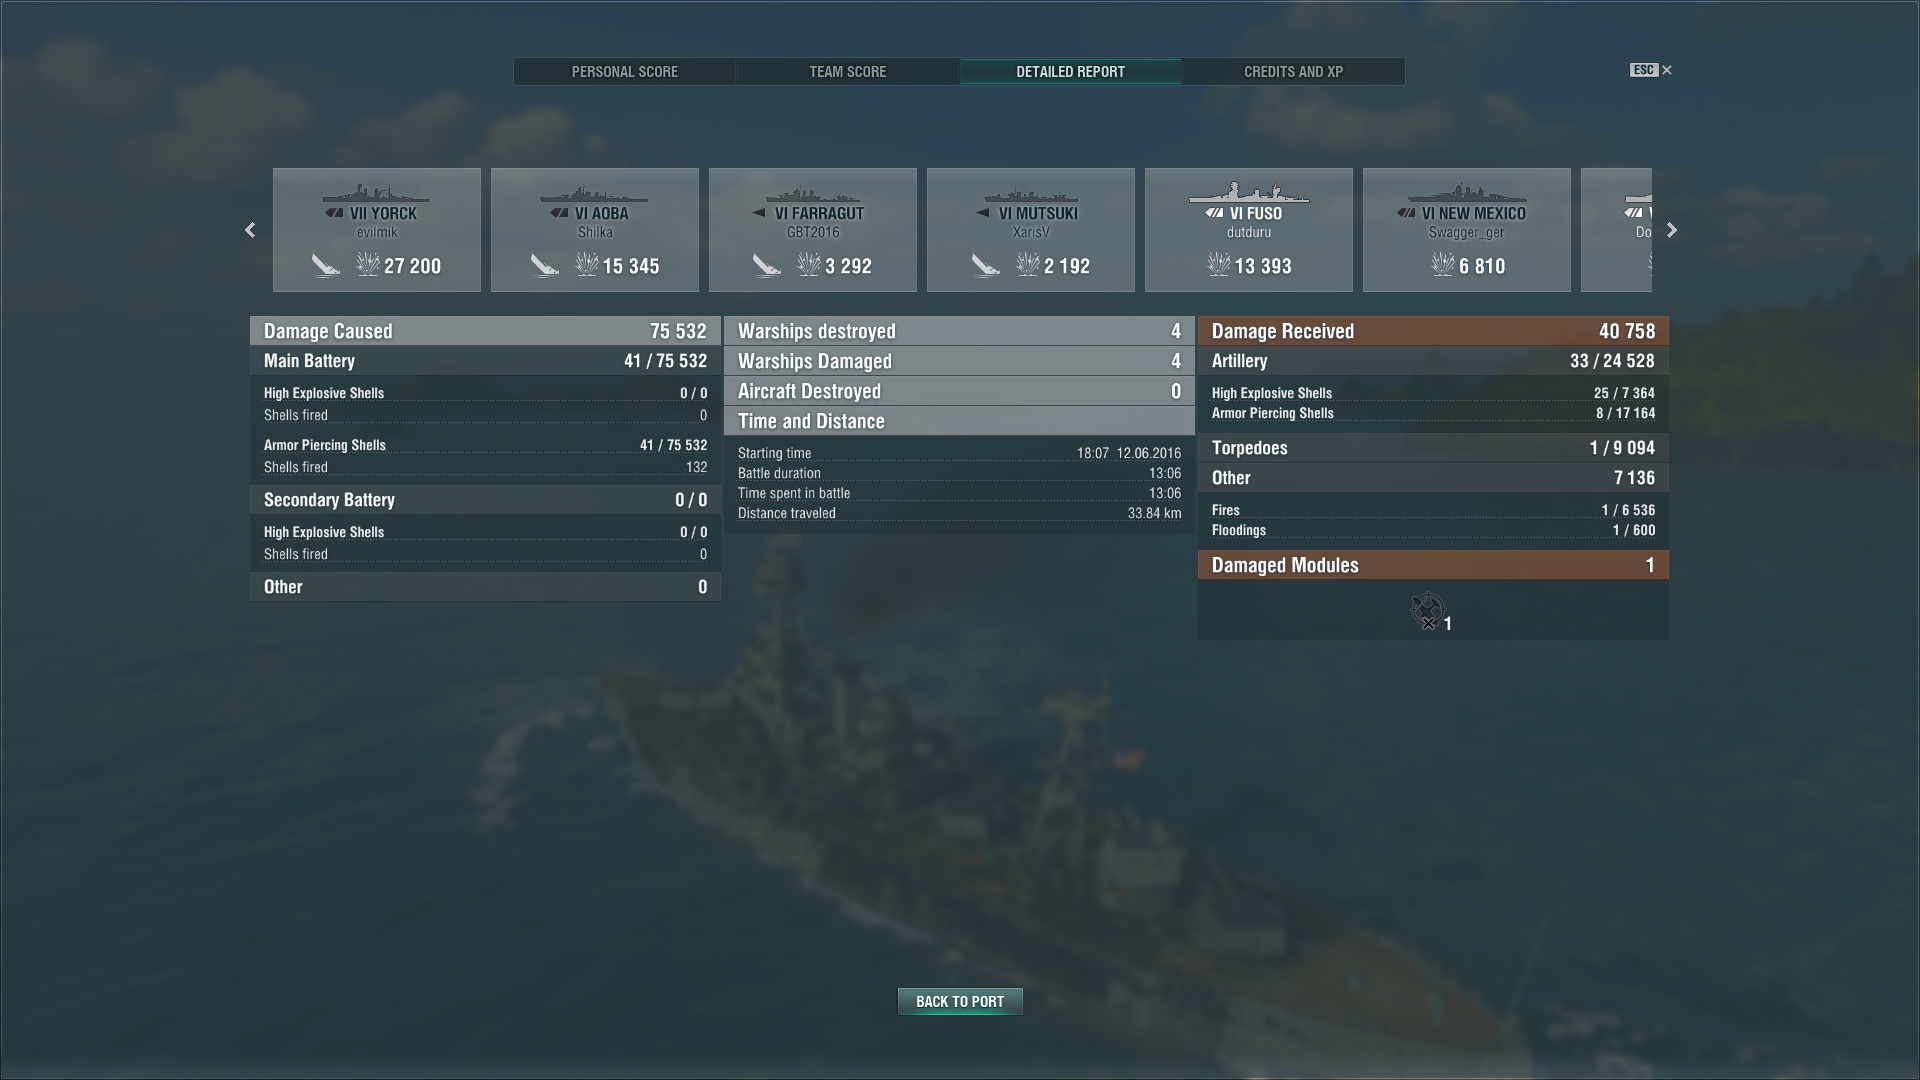Click the Damage Received header row
Viewport: 1920px width, 1080px height.
[1433, 331]
